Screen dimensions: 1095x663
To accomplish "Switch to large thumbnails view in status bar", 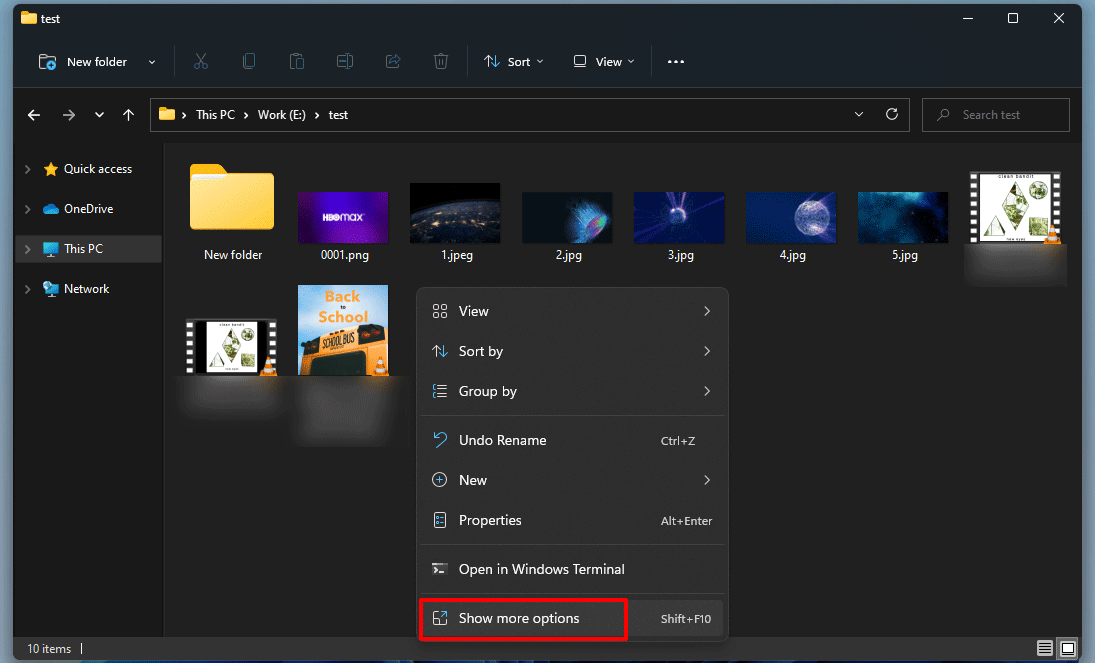I will tap(1065, 648).
